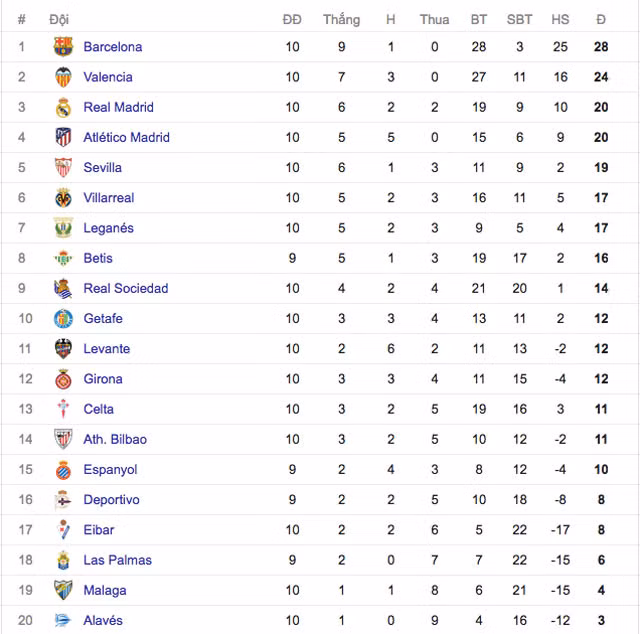This screenshot has width=640, height=634.
Task: Open the Leganés team link
Action: pyautogui.click(x=109, y=228)
